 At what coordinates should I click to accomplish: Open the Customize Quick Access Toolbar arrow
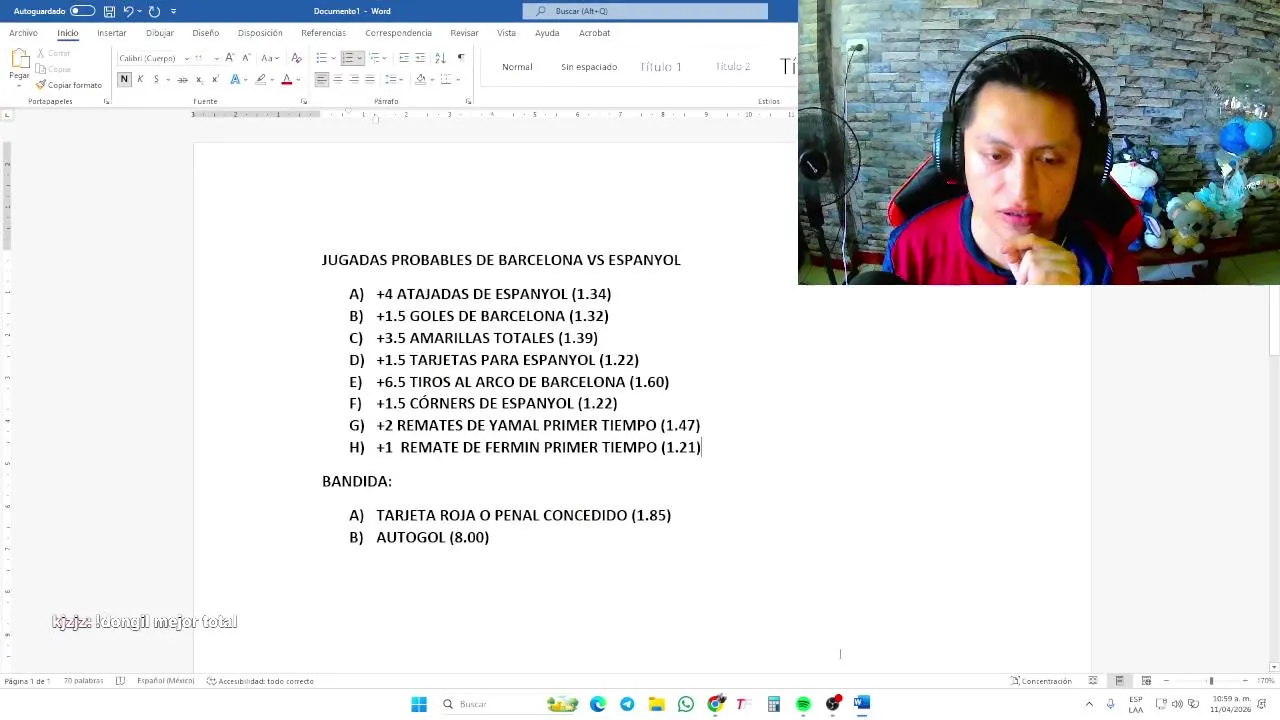(x=173, y=11)
